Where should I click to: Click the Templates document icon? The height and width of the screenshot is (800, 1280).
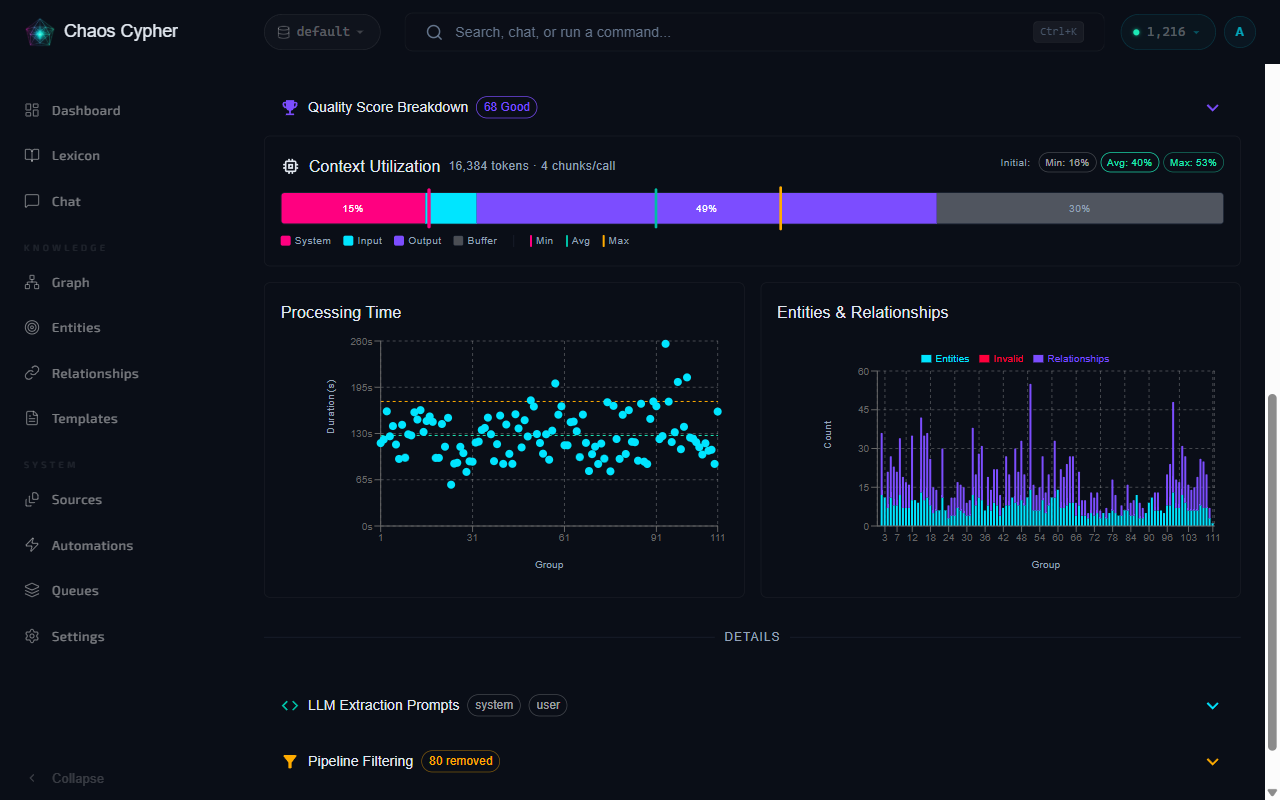click(x=32, y=419)
